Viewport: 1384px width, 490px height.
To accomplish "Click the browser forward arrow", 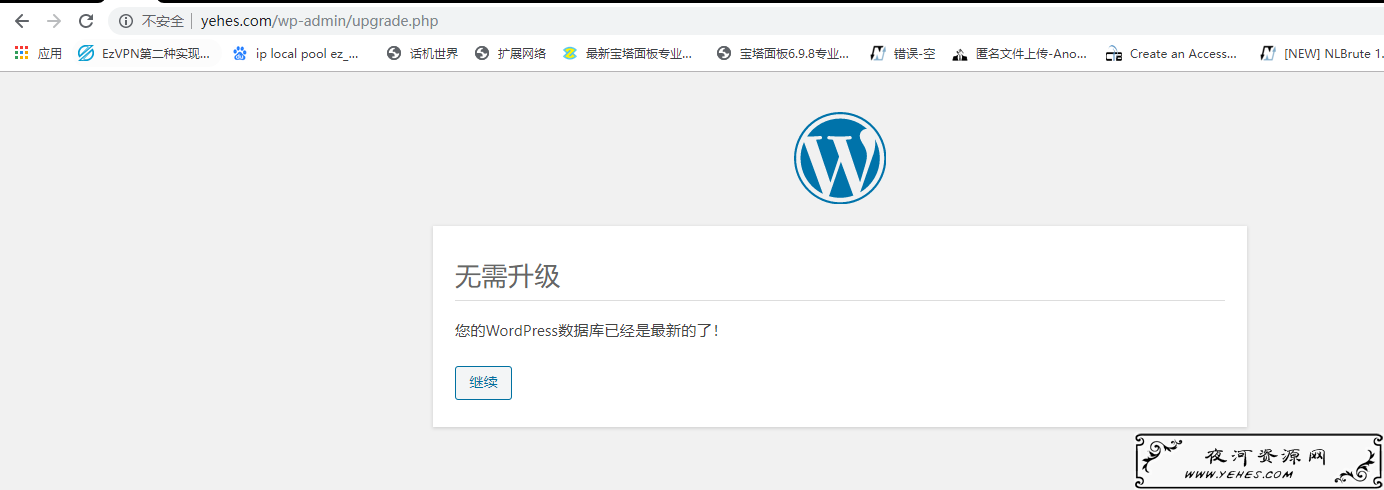I will 53,21.
